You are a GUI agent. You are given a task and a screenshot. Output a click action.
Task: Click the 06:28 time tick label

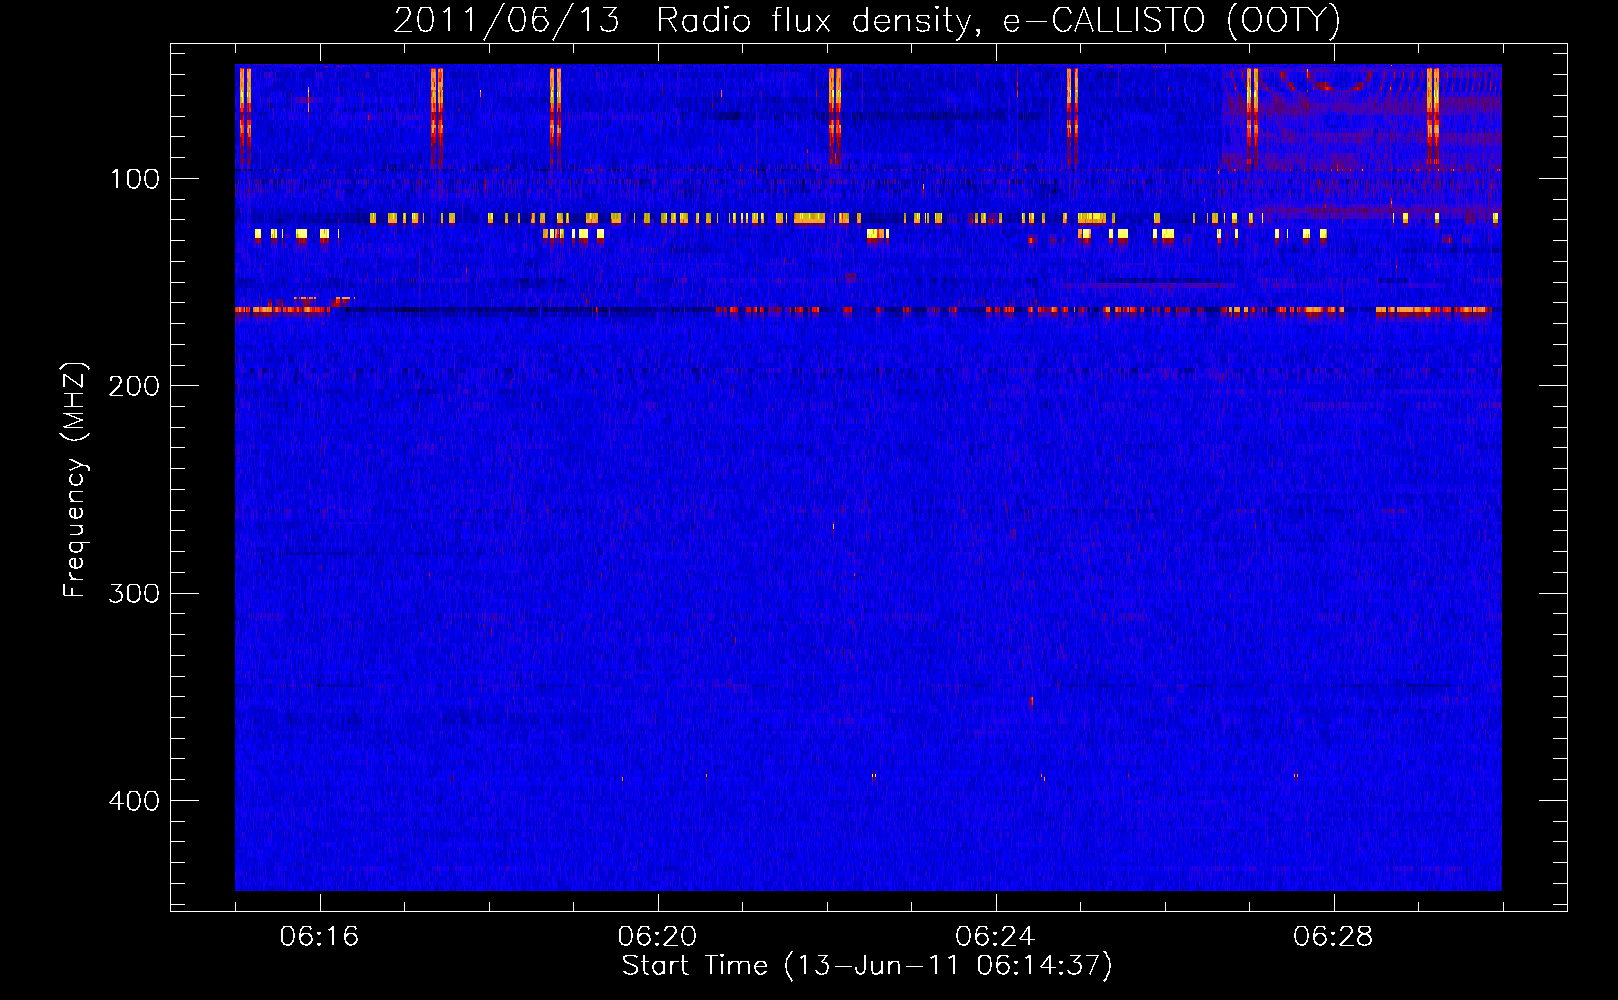coord(1333,937)
